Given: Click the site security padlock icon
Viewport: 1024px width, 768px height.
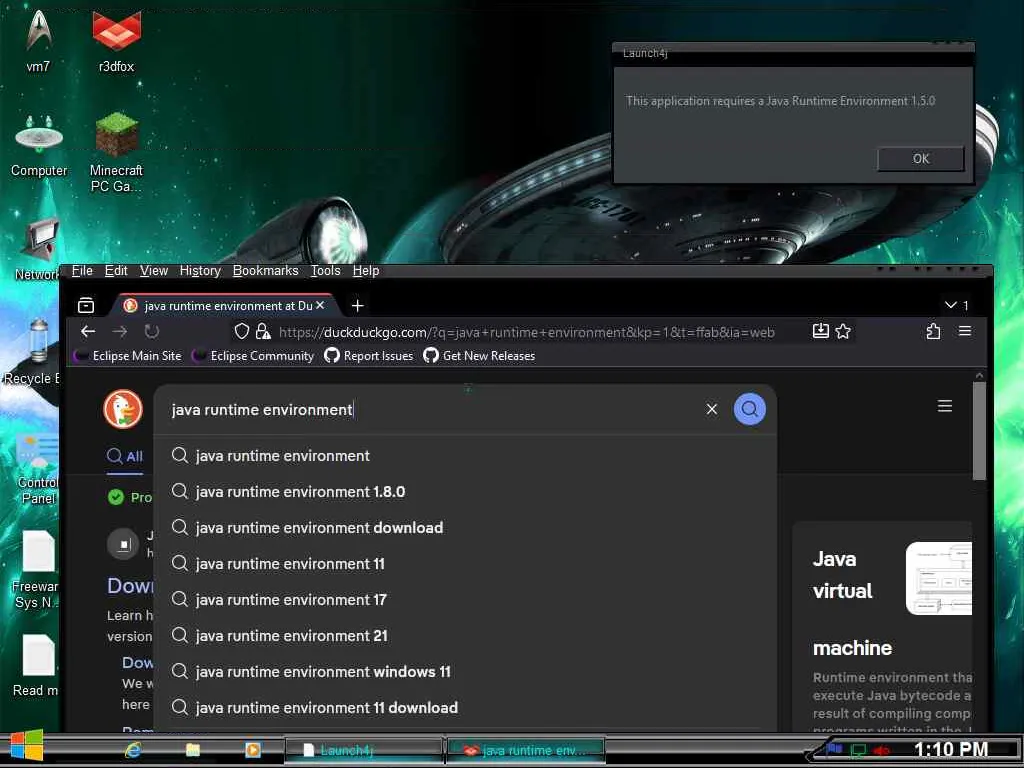Looking at the screenshot, I should tap(263, 331).
